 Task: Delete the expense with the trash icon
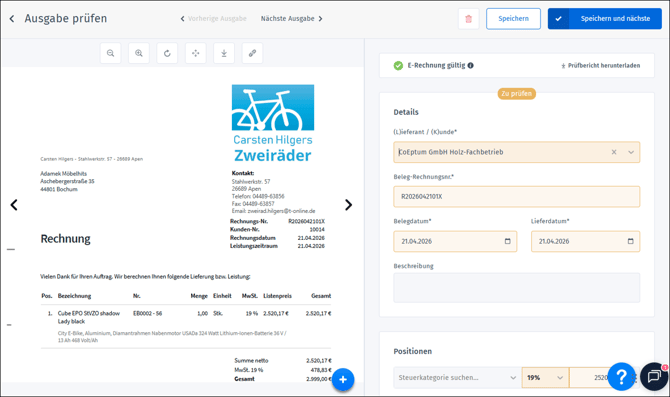click(x=468, y=19)
